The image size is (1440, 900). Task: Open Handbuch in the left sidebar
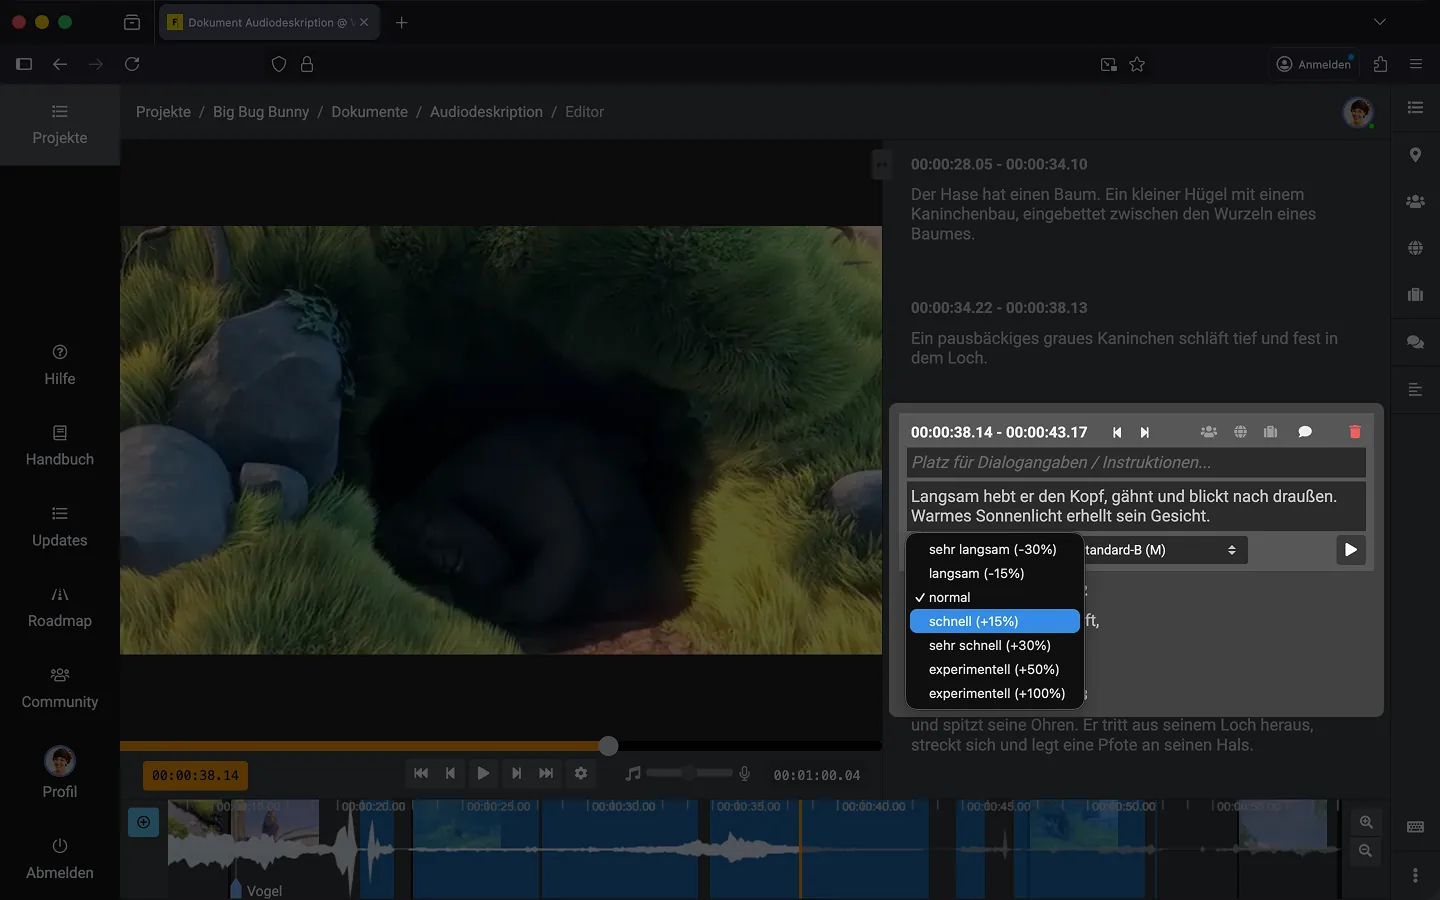[x=60, y=446]
